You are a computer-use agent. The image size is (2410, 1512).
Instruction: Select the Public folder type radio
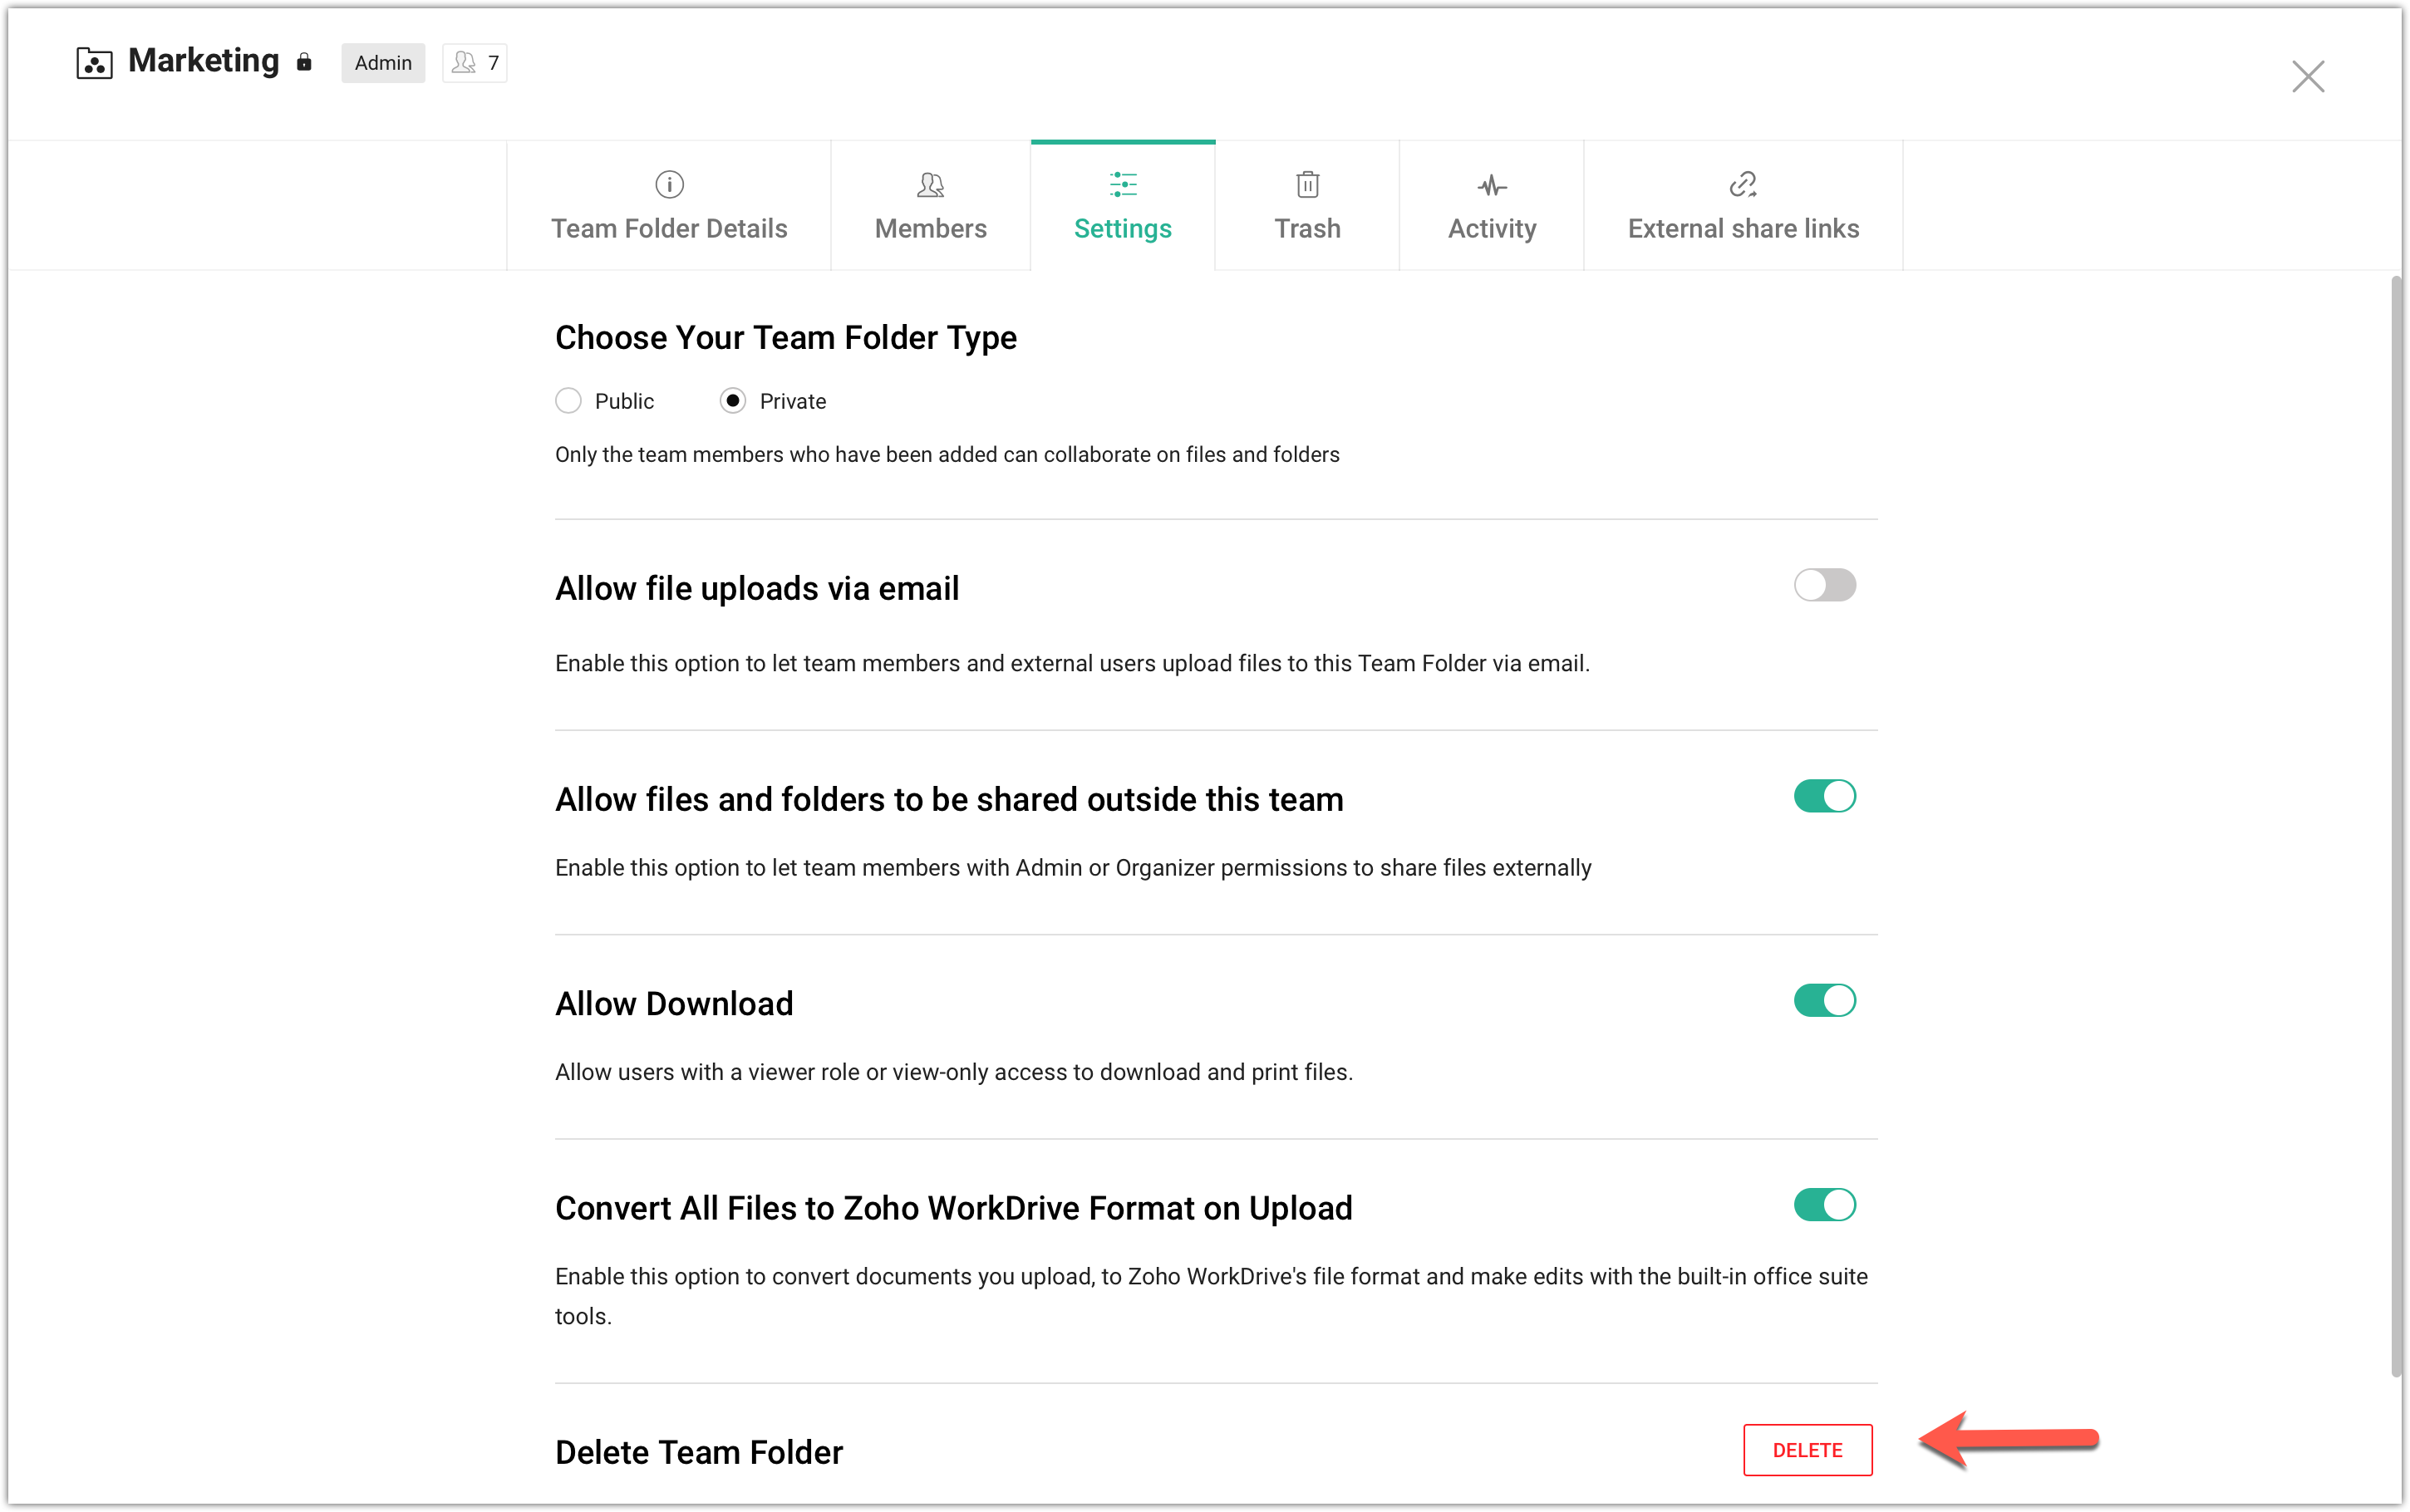click(x=568, y=401)
